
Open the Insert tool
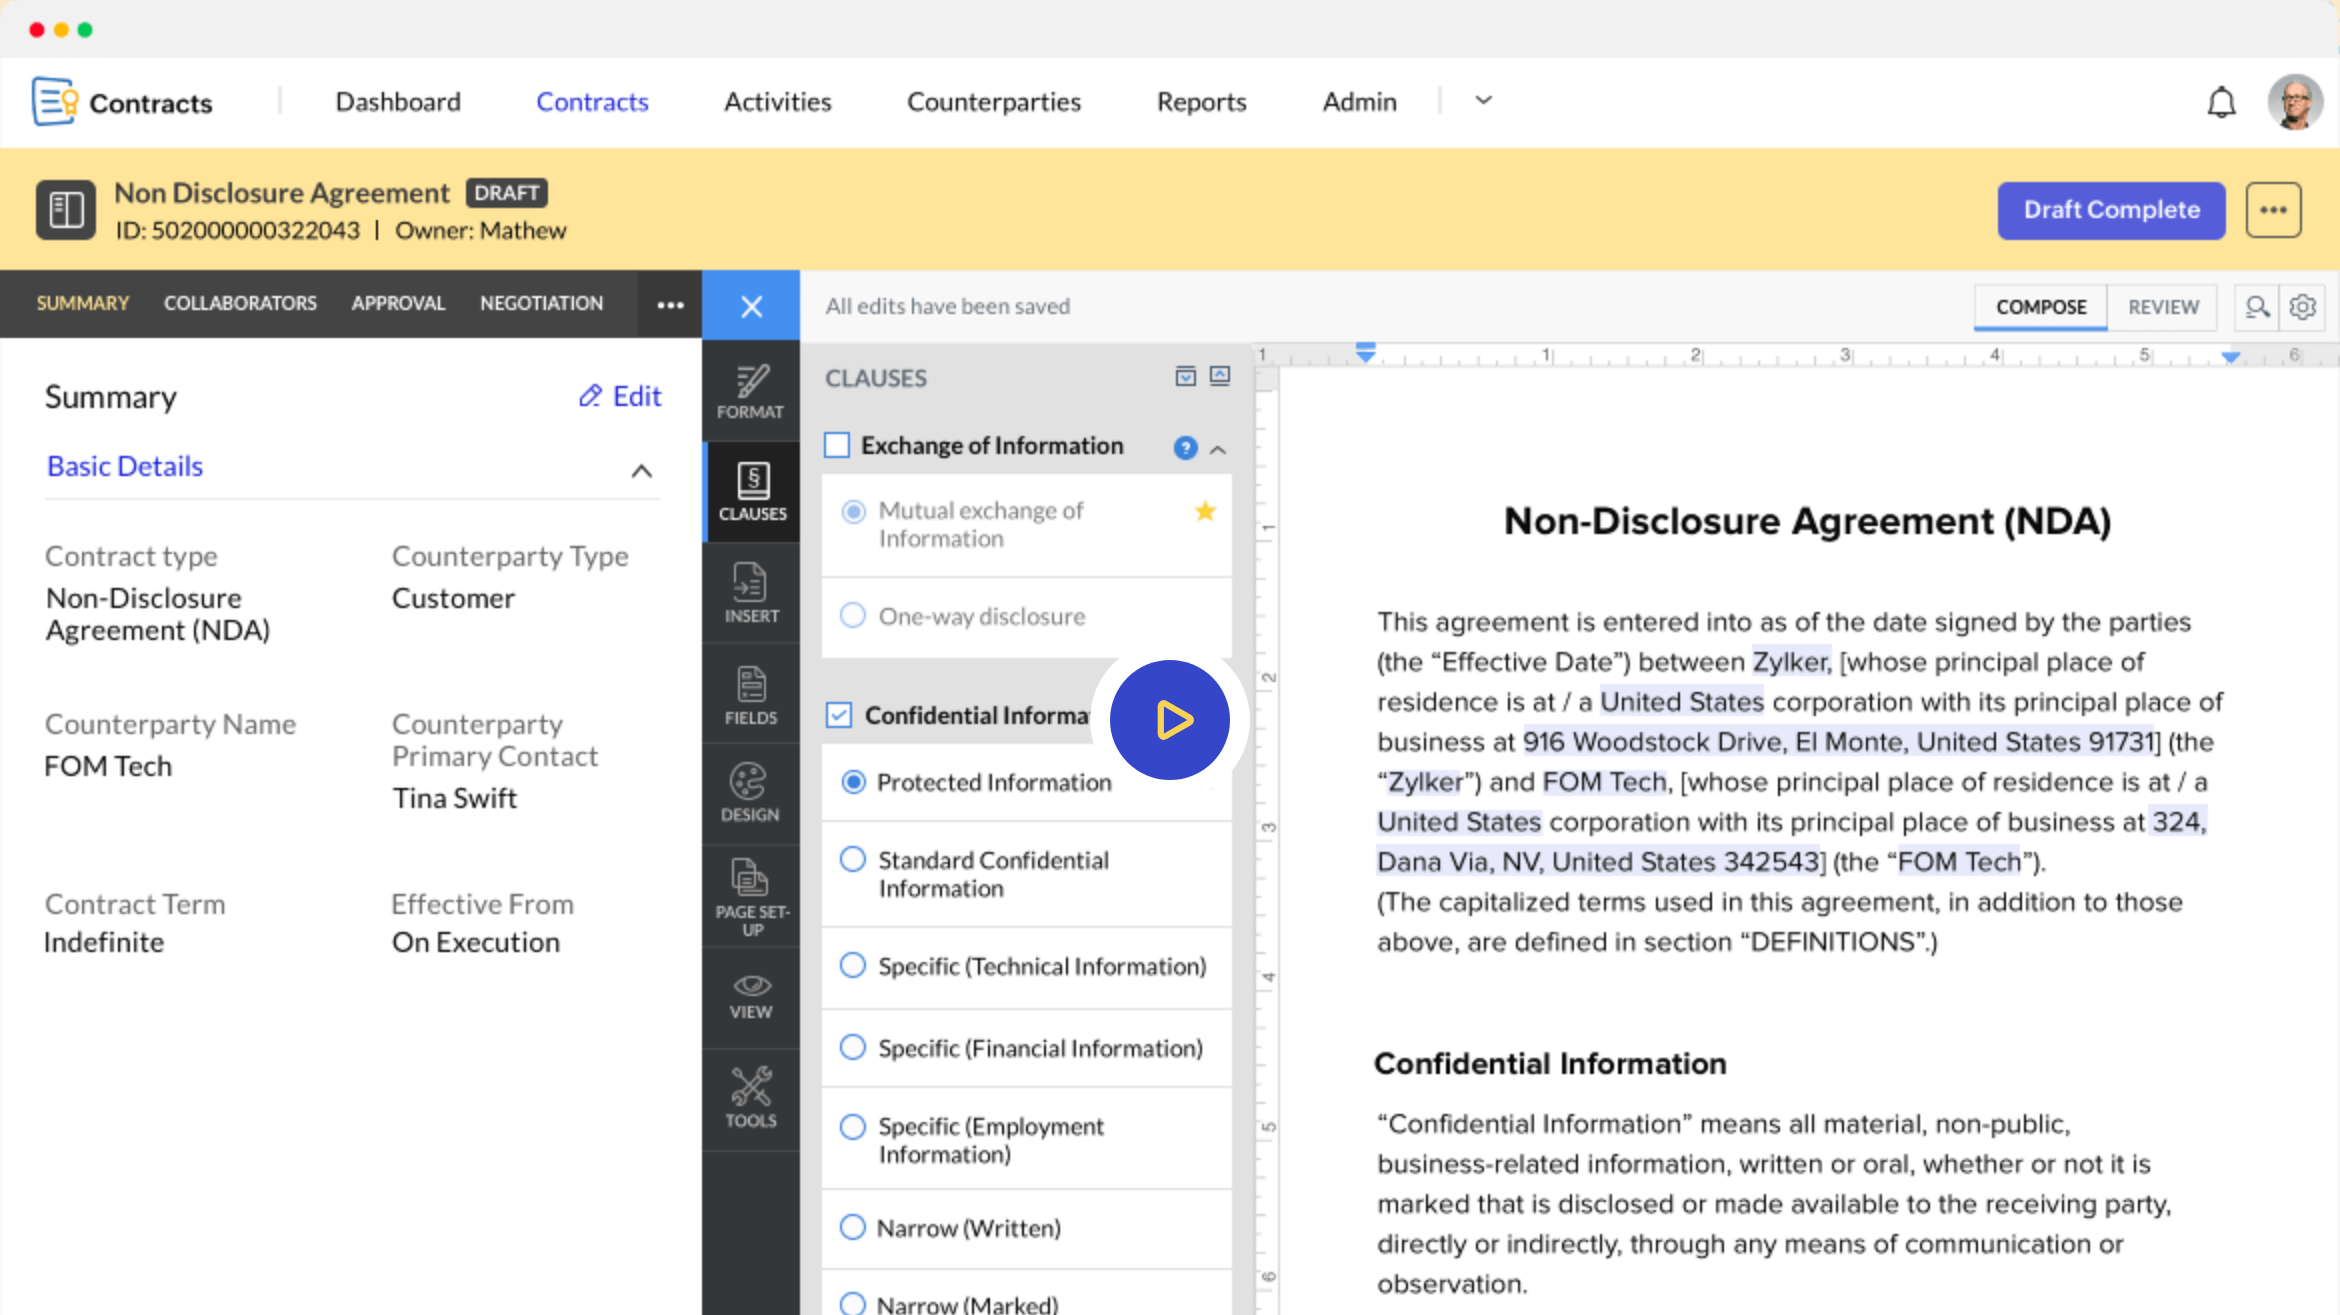pos(751,593)
